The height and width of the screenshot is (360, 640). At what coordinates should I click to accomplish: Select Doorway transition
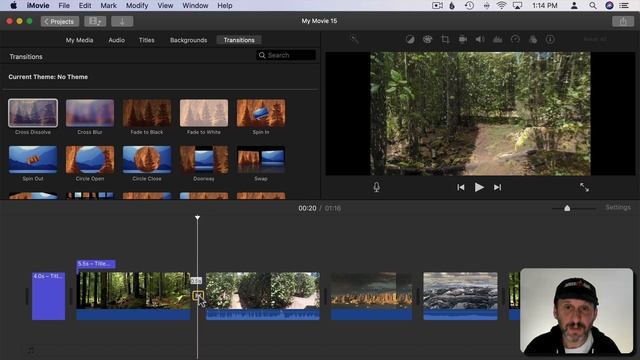pyautogui.click(x=204, y=160)
